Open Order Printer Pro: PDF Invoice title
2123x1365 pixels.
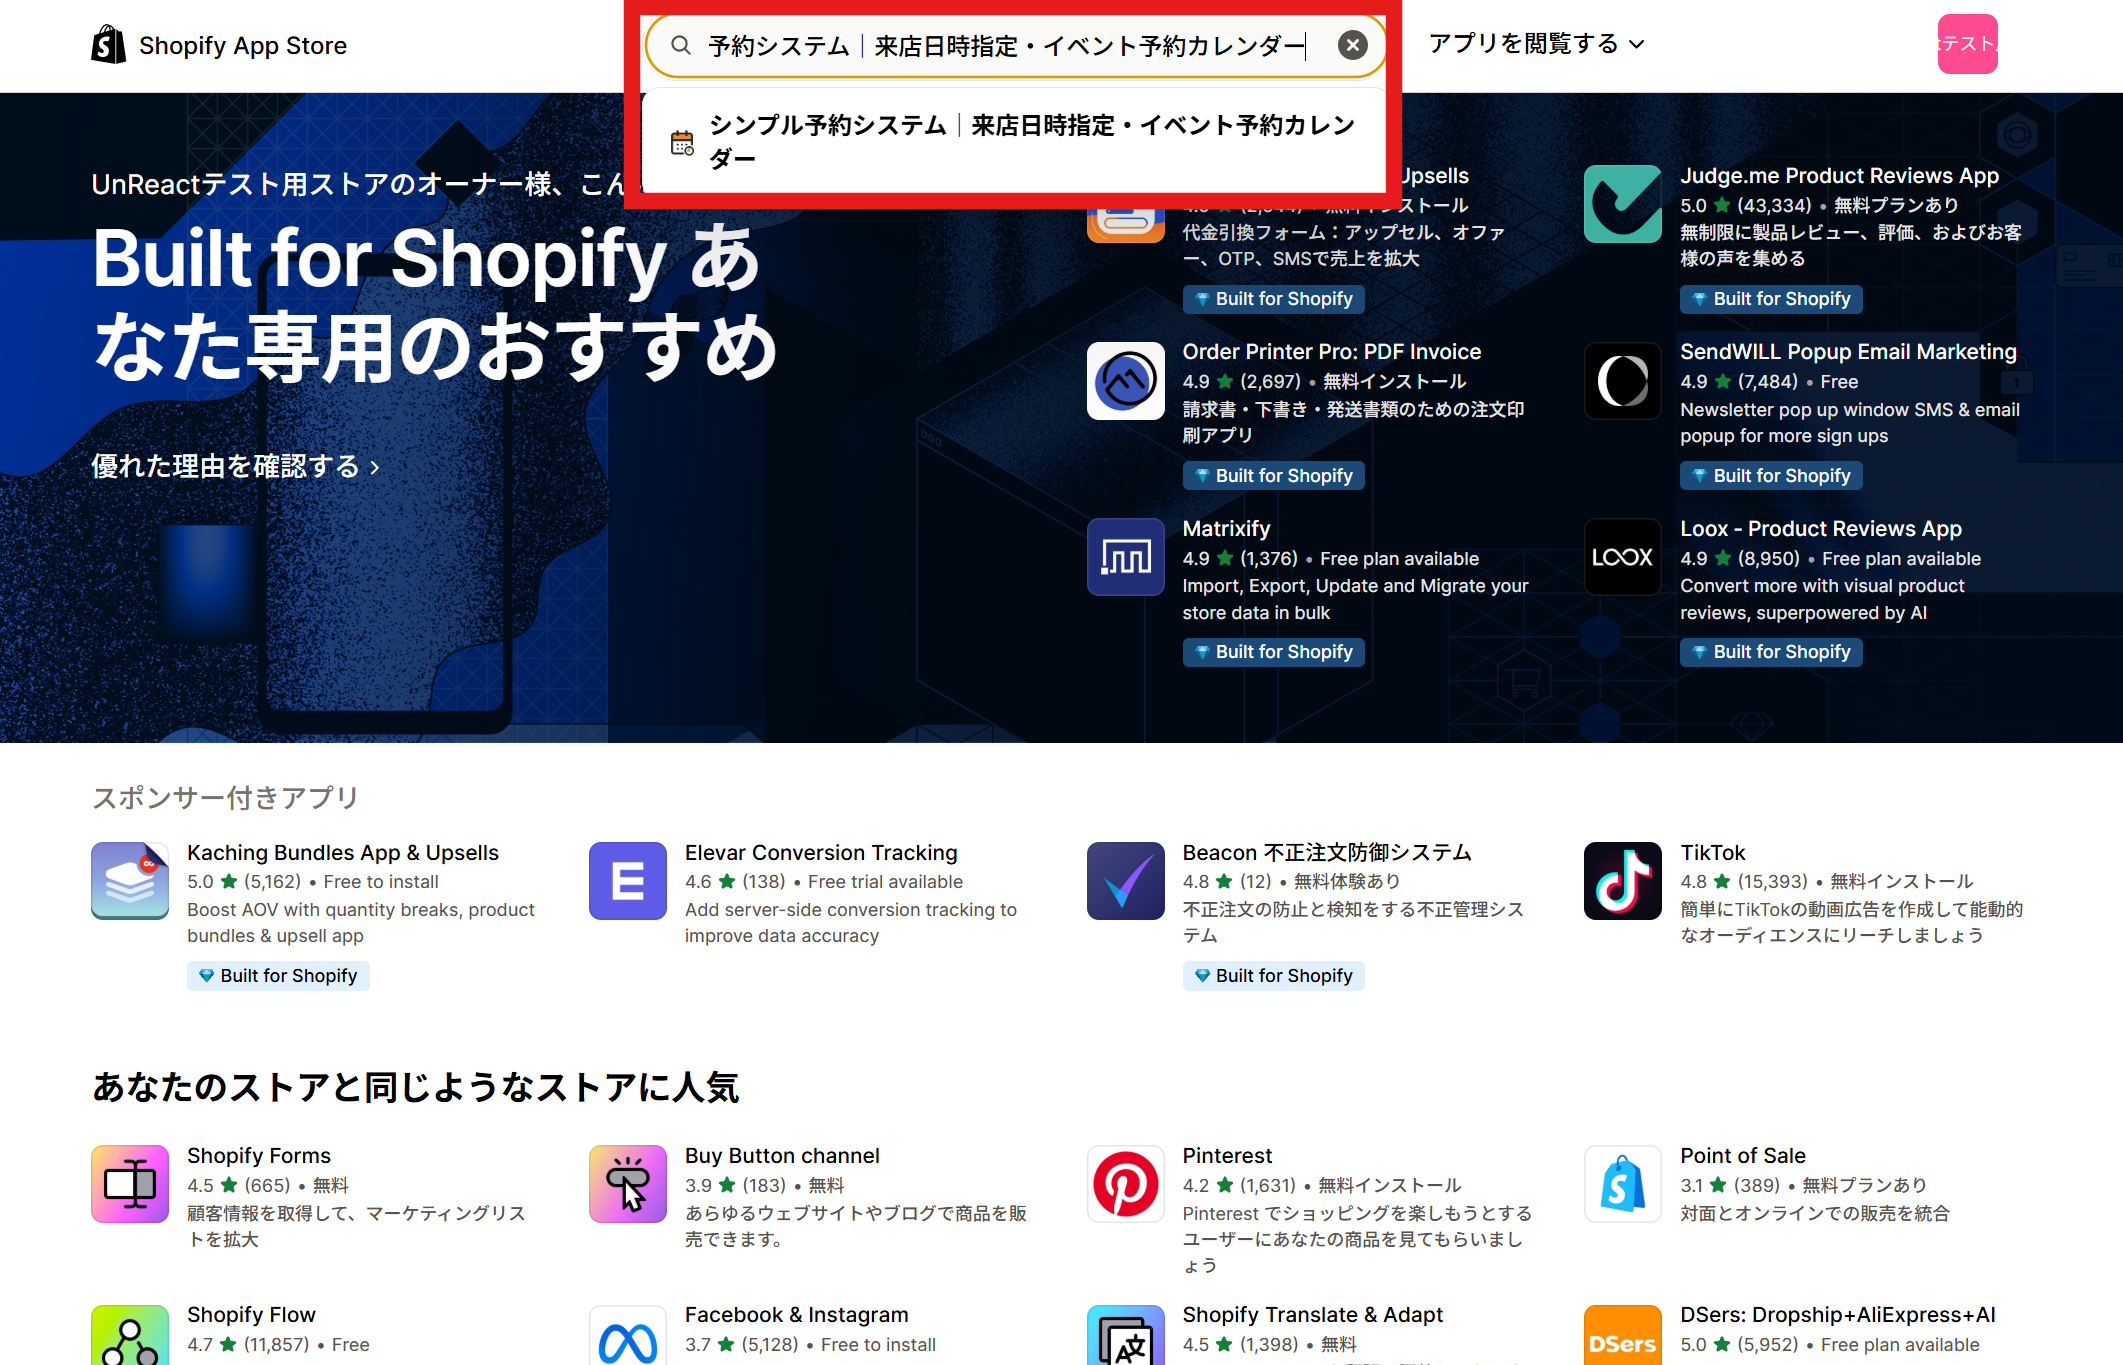coord(1332,352)
